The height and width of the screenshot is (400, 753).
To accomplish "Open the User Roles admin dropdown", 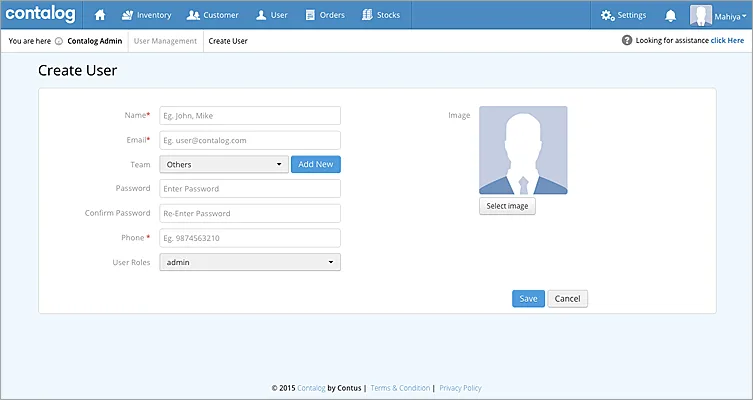I will [250, 262].
